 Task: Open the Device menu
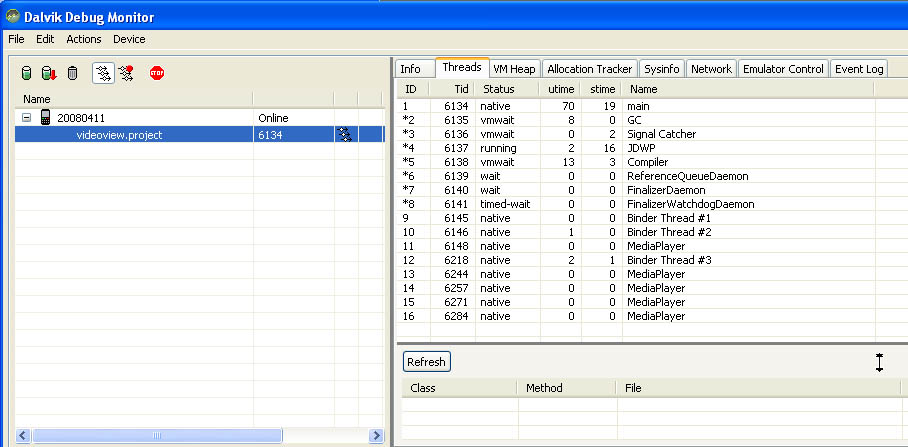coord(129,39)
